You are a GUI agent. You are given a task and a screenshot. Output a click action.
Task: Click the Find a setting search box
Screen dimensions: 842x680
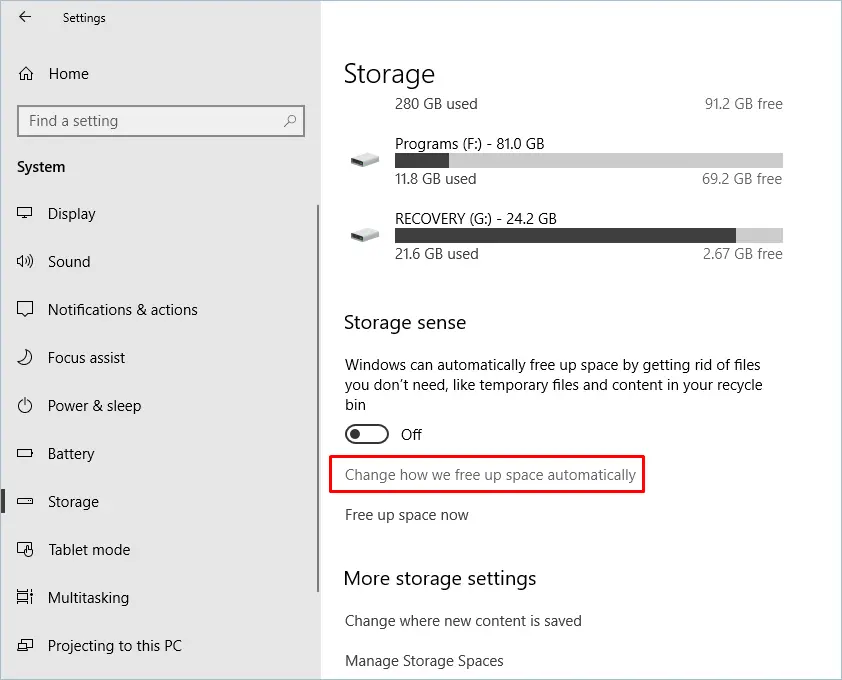pos(150,121)
